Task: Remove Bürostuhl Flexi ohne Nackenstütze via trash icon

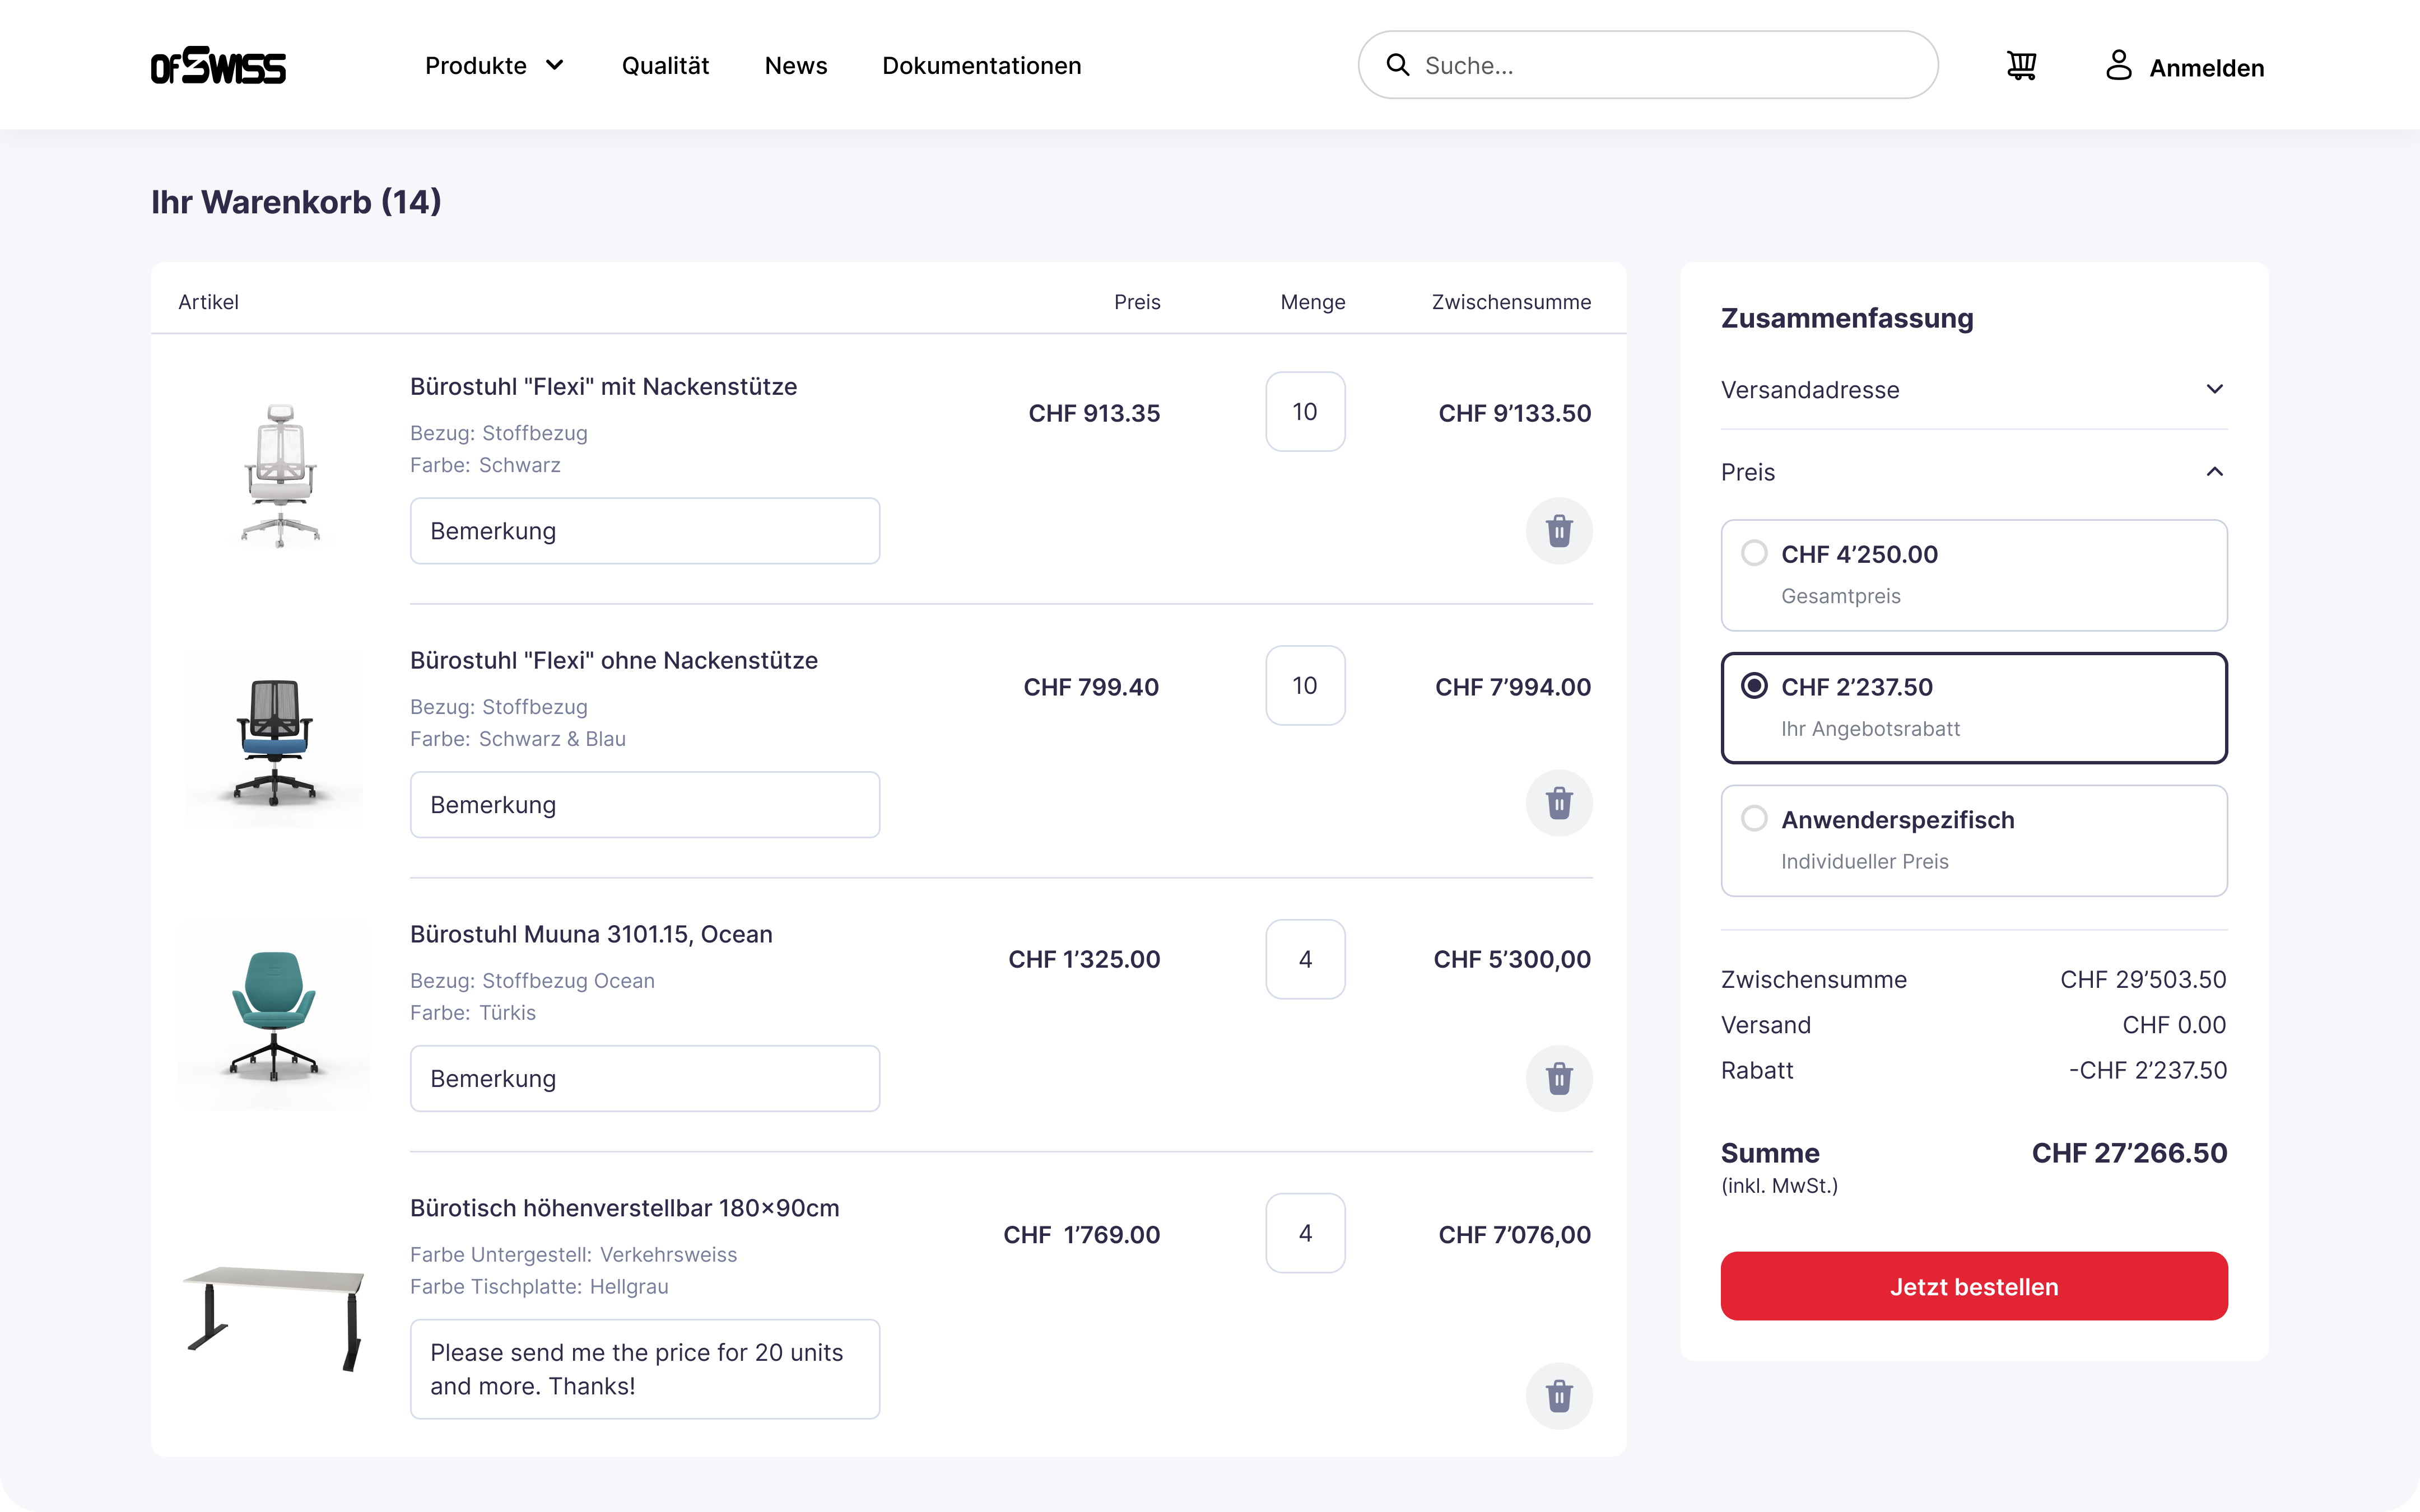Action: [x=1559, y=804]
